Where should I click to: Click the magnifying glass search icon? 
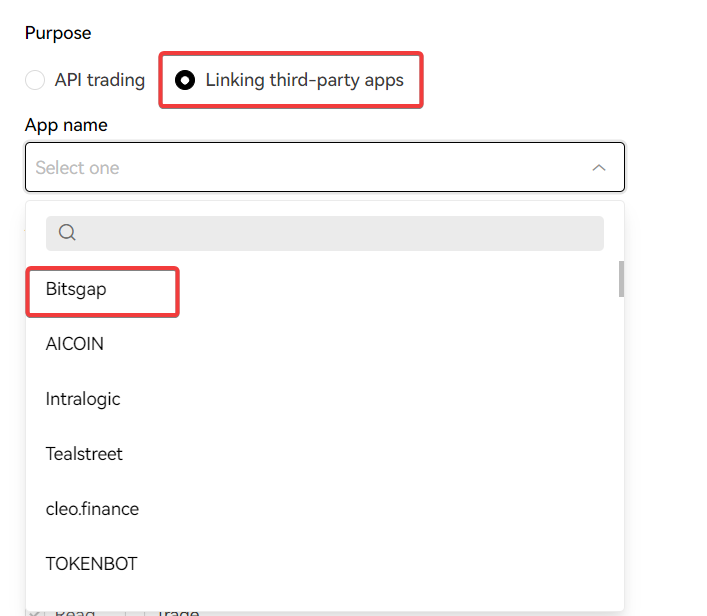(67, 233)
